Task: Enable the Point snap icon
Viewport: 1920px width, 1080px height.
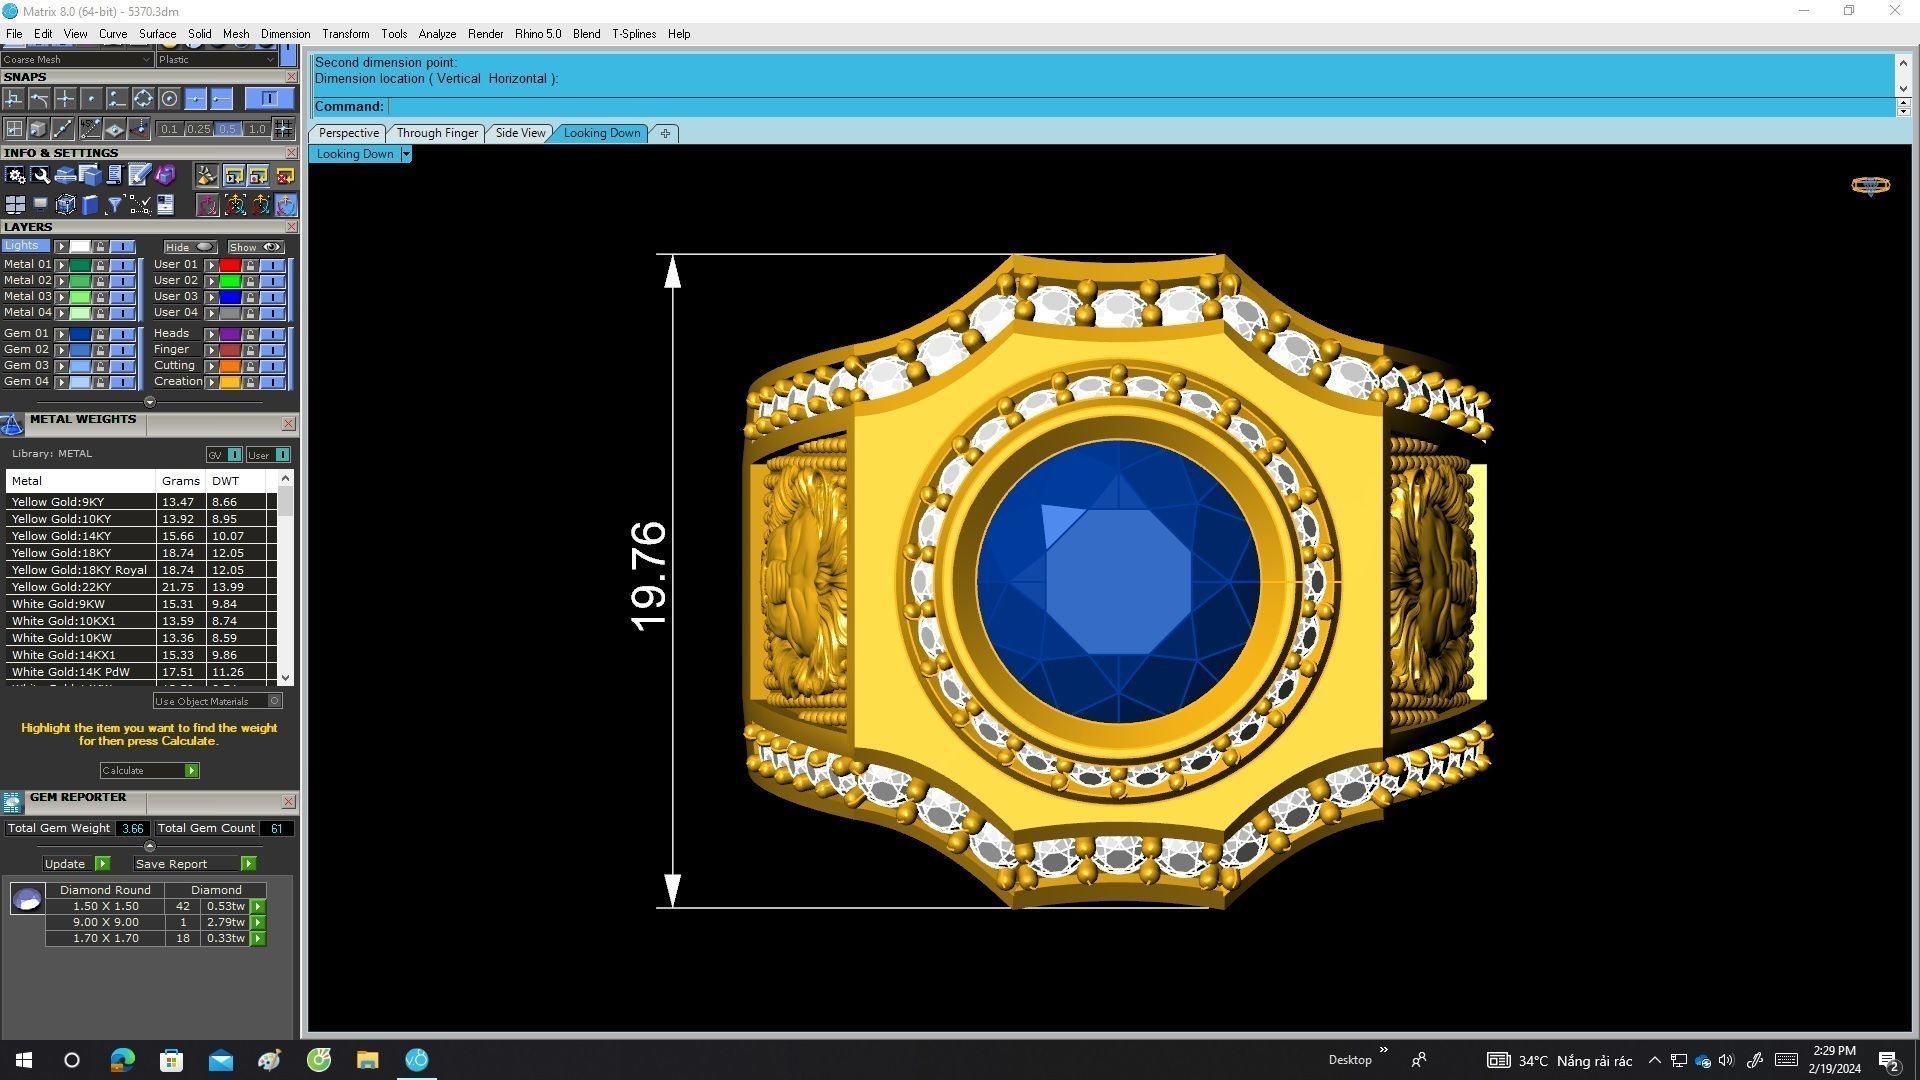Action: pyautogui.click(x=91, y=98)
